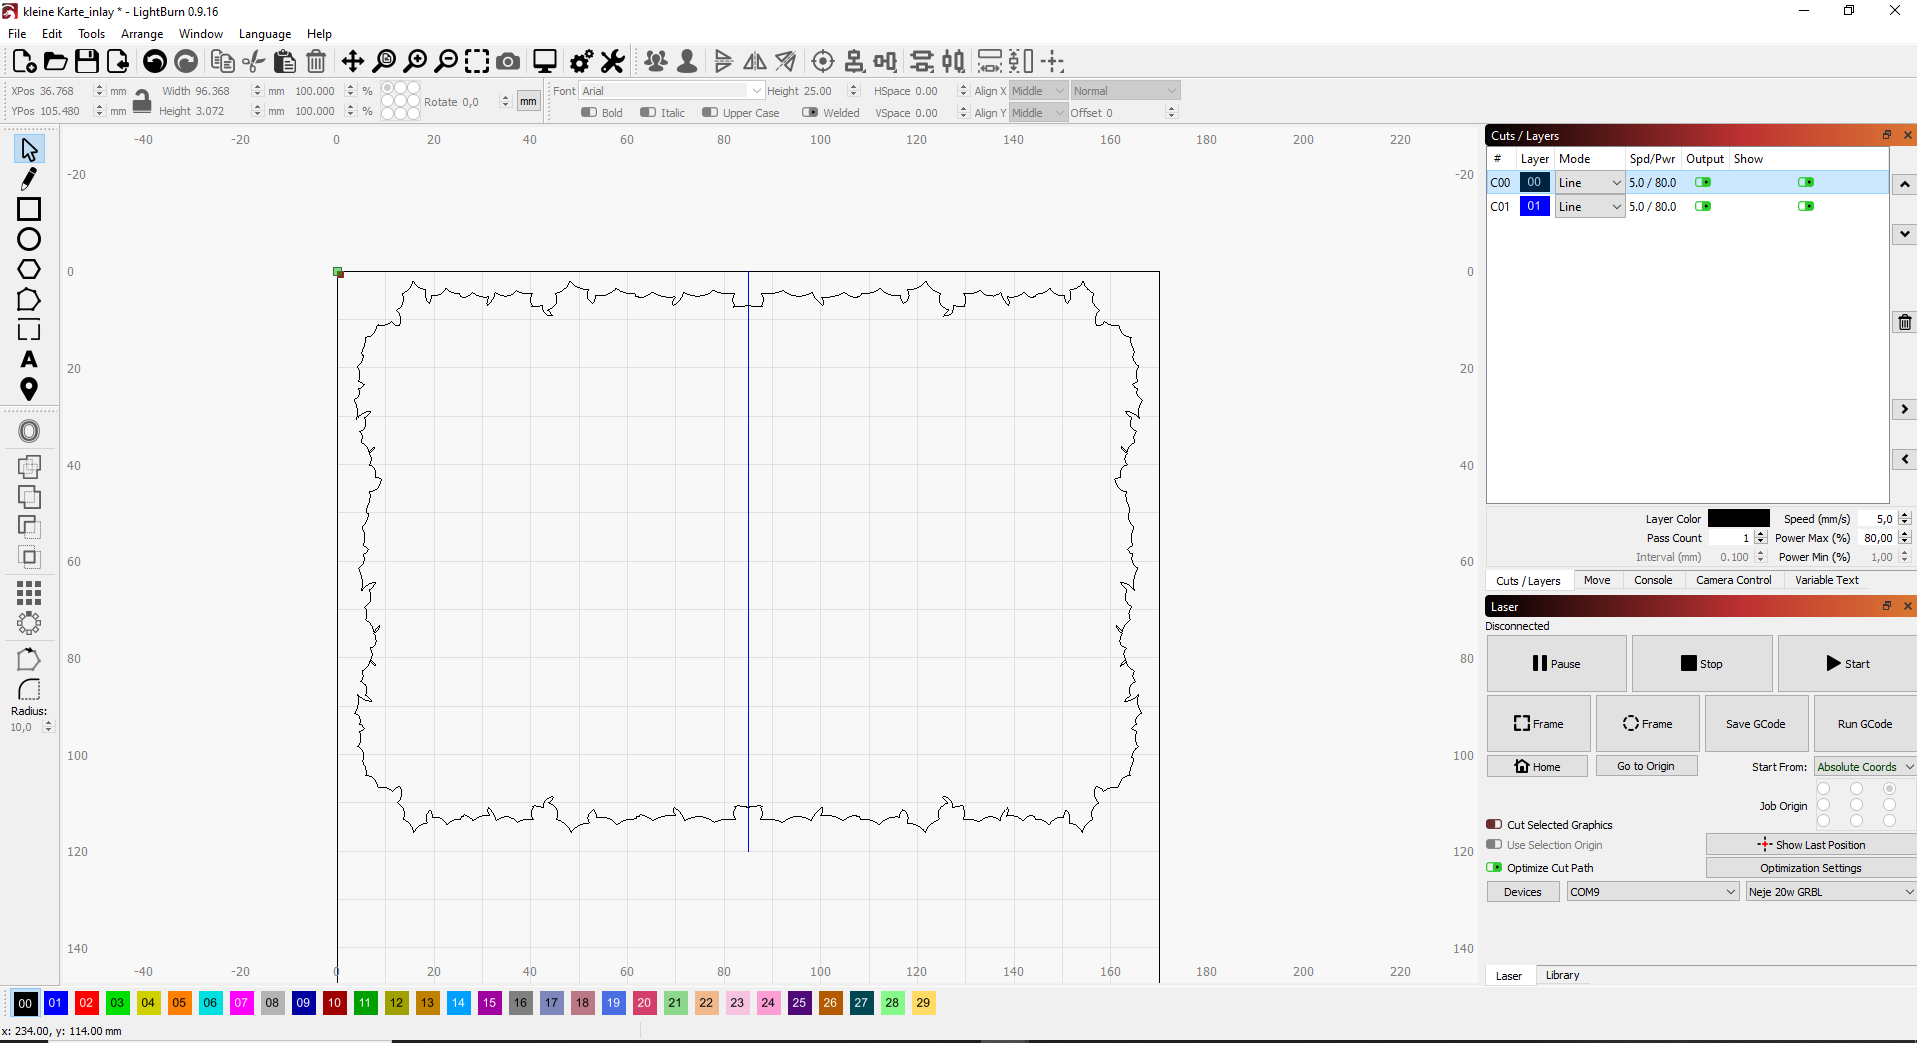The image size is (1917, 1043).
Task: Enable Cut Selected Graphics switch
Action: click(1494, 825)
